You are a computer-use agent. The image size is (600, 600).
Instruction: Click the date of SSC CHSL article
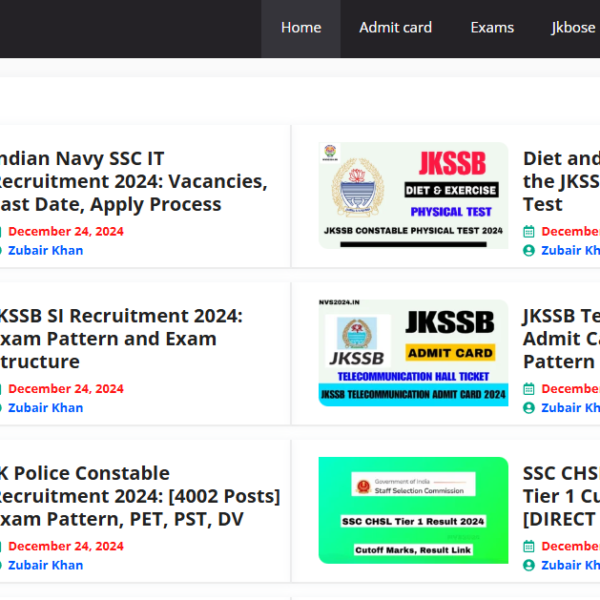pos(571,546)
